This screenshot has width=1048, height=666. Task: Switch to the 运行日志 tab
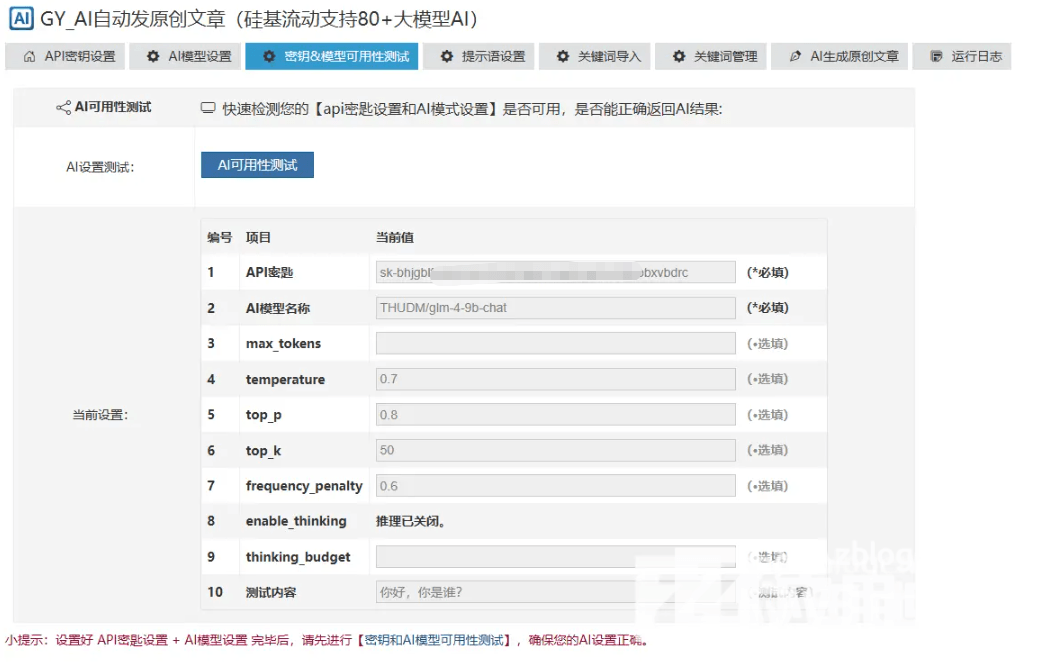966,57
